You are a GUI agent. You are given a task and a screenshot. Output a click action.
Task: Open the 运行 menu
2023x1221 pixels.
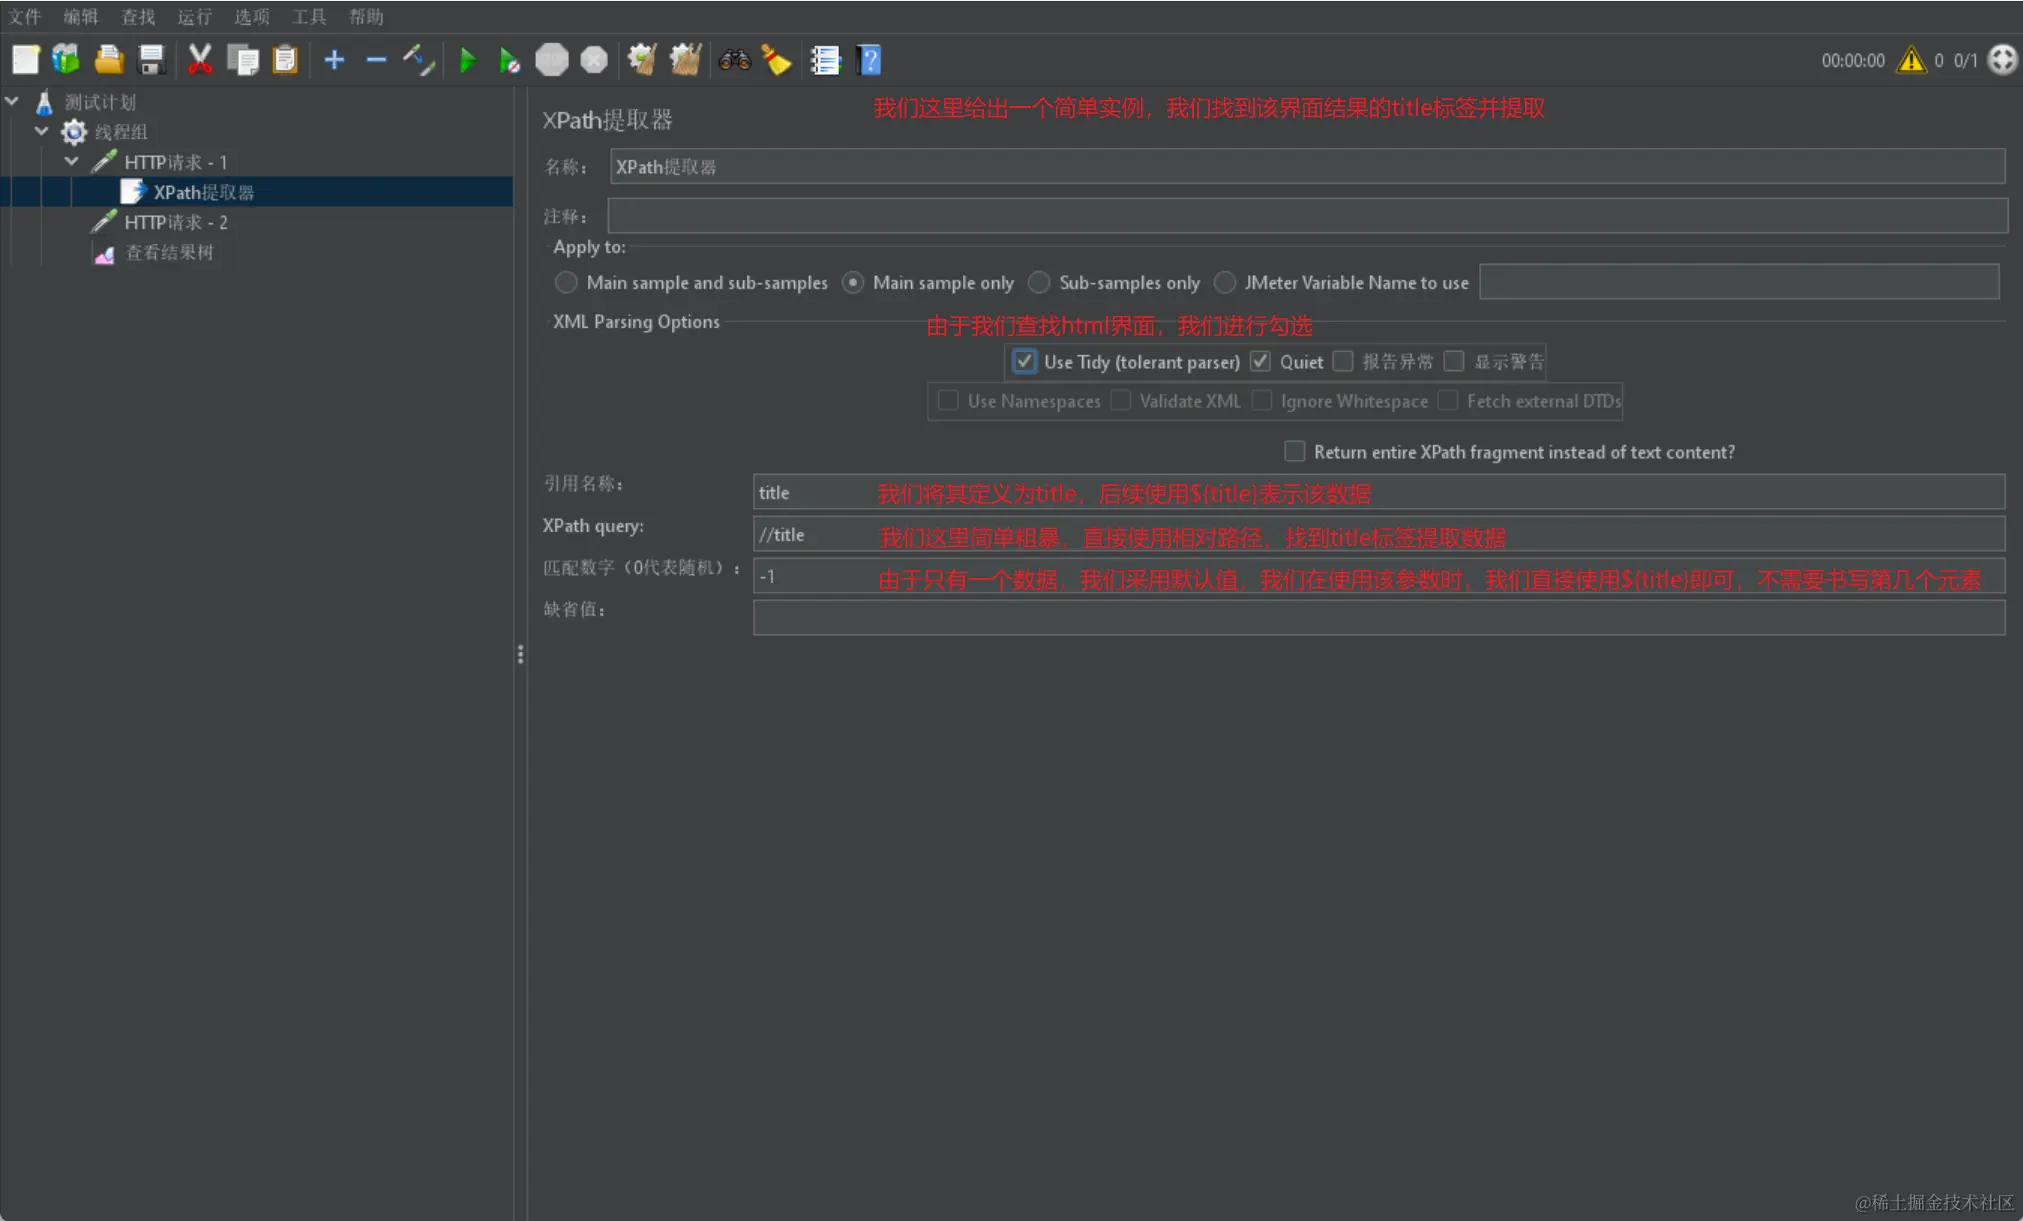click(194, 16)
